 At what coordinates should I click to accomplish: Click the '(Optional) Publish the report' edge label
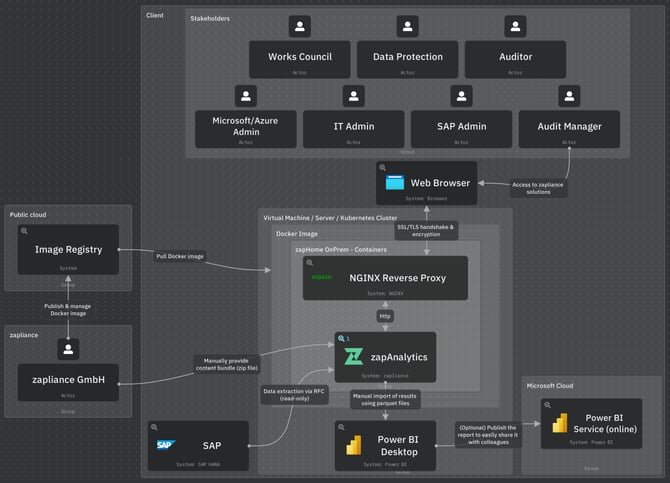(488, 434)
